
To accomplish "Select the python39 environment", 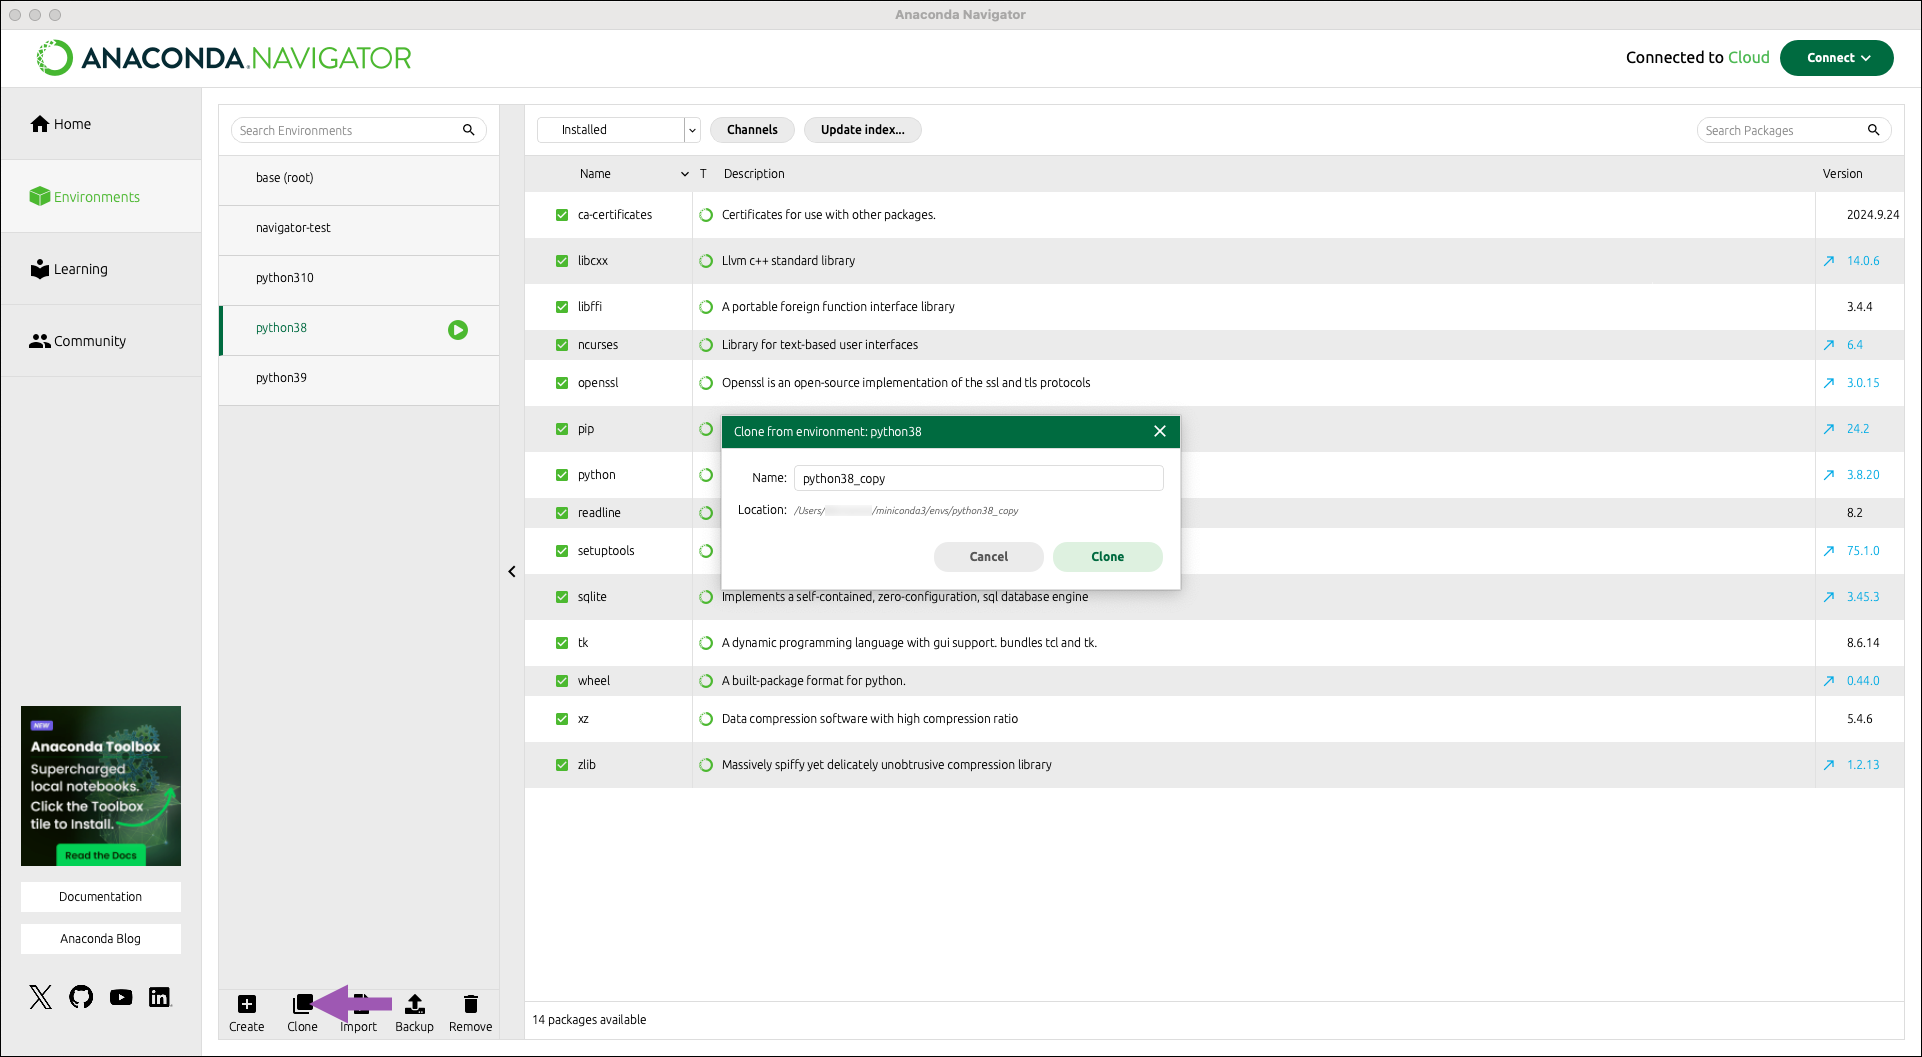I will (359, 380).
